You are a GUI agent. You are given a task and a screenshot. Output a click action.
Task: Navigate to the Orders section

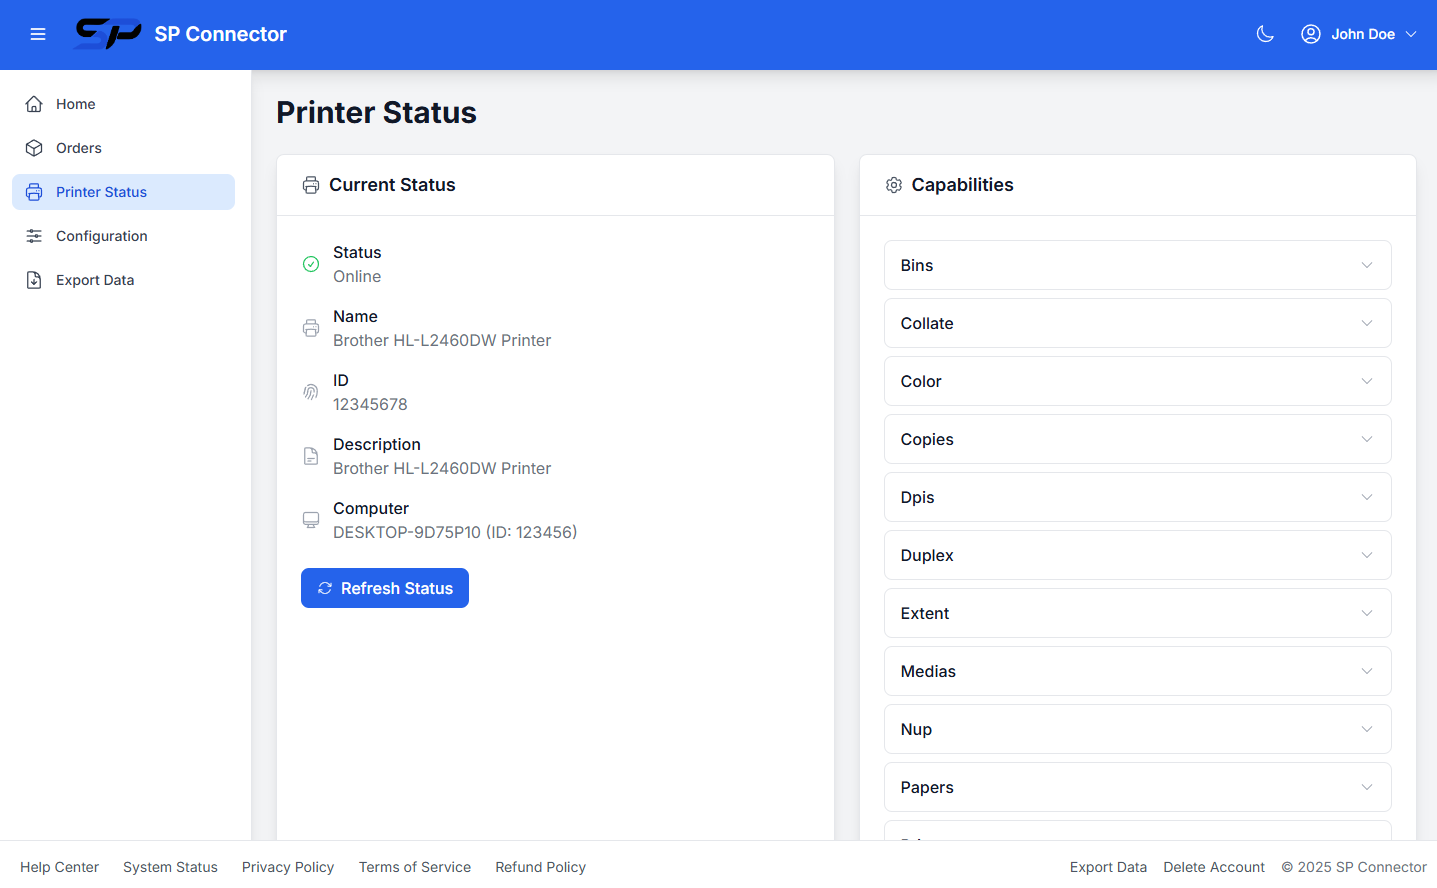tap(78, 147)
